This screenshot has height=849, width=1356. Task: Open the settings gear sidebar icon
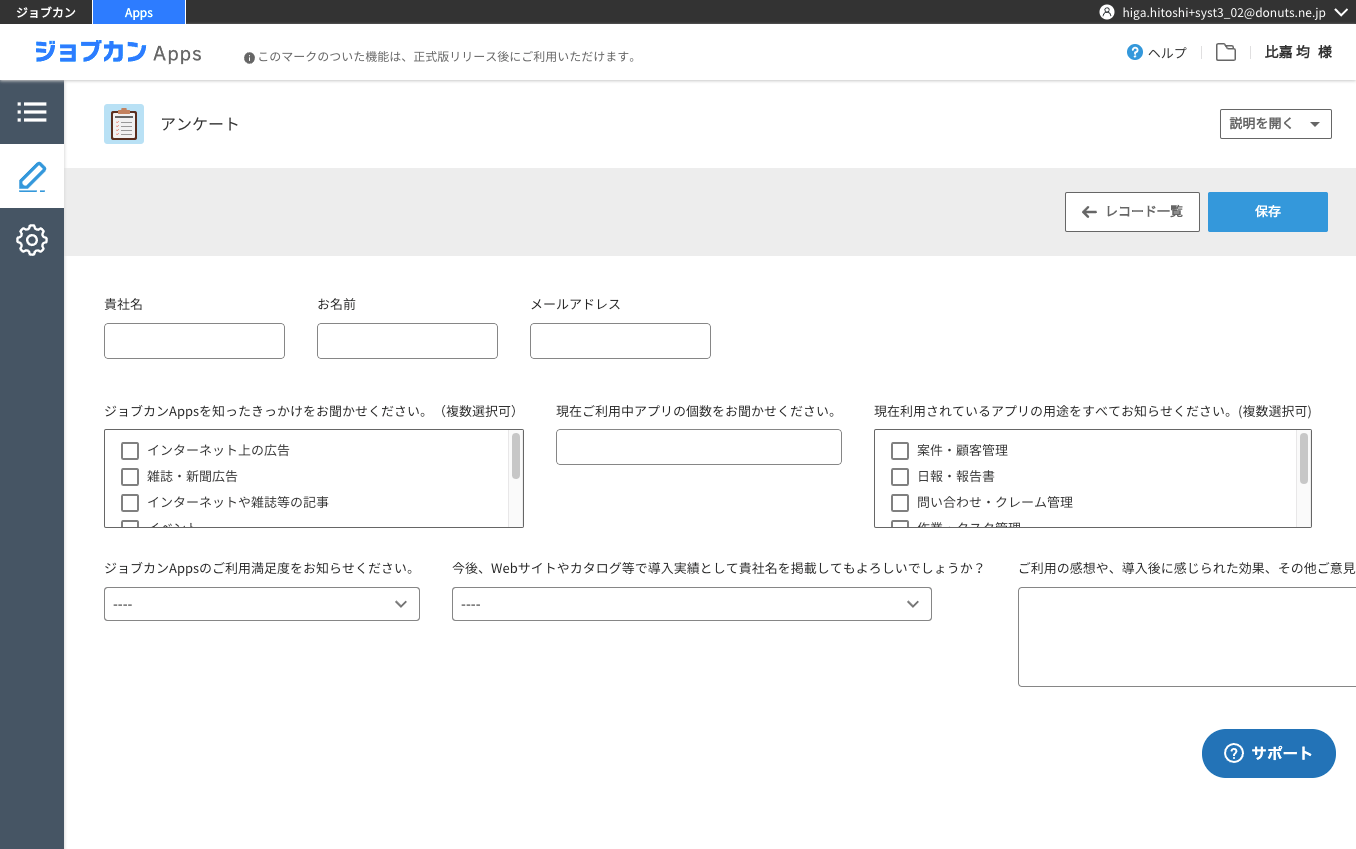tap(32, 240)
